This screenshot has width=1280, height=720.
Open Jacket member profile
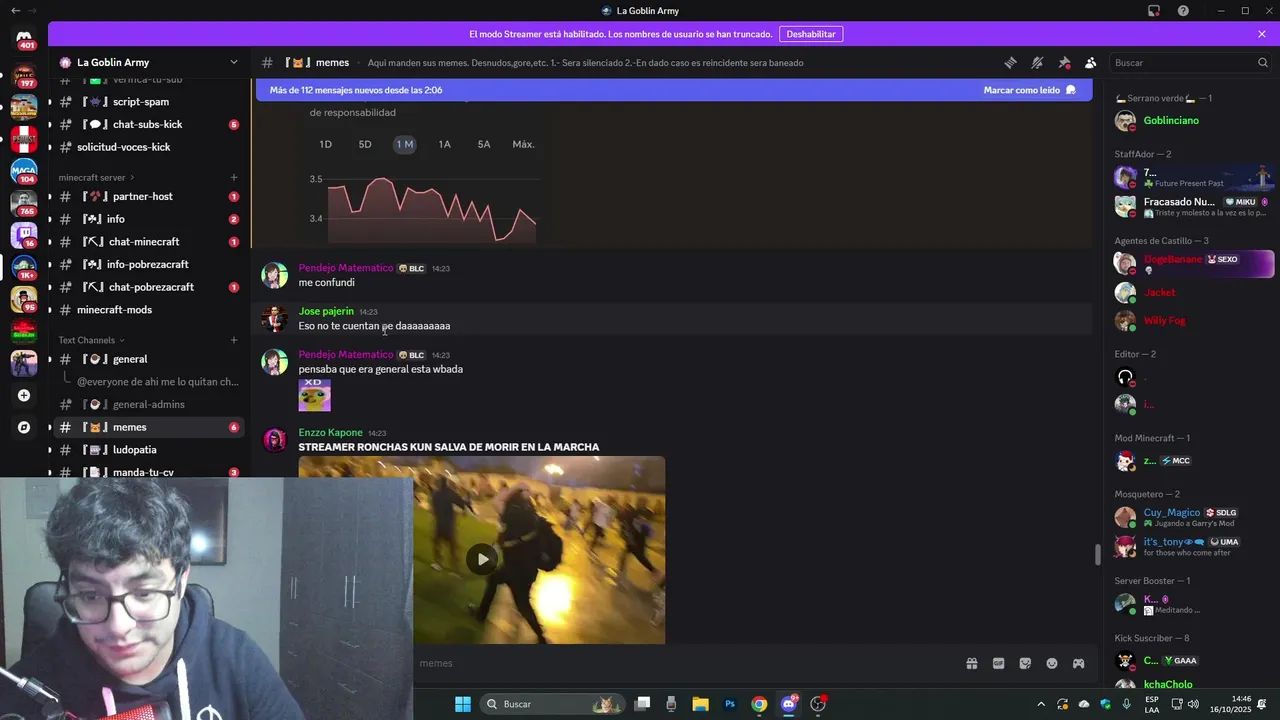point(1192,293)
